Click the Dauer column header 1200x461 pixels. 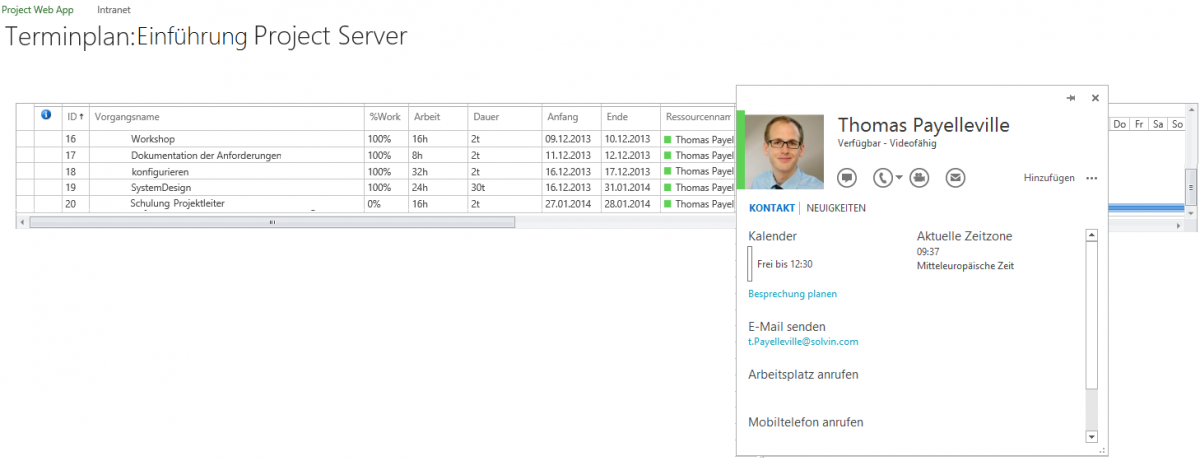click(505, 117)
